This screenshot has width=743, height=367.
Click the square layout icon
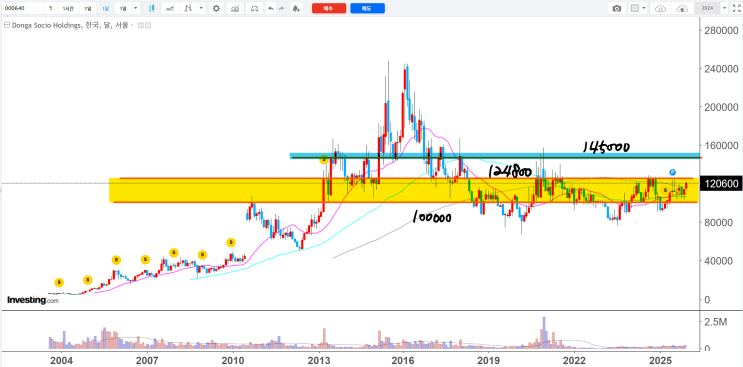click(635, 8)
